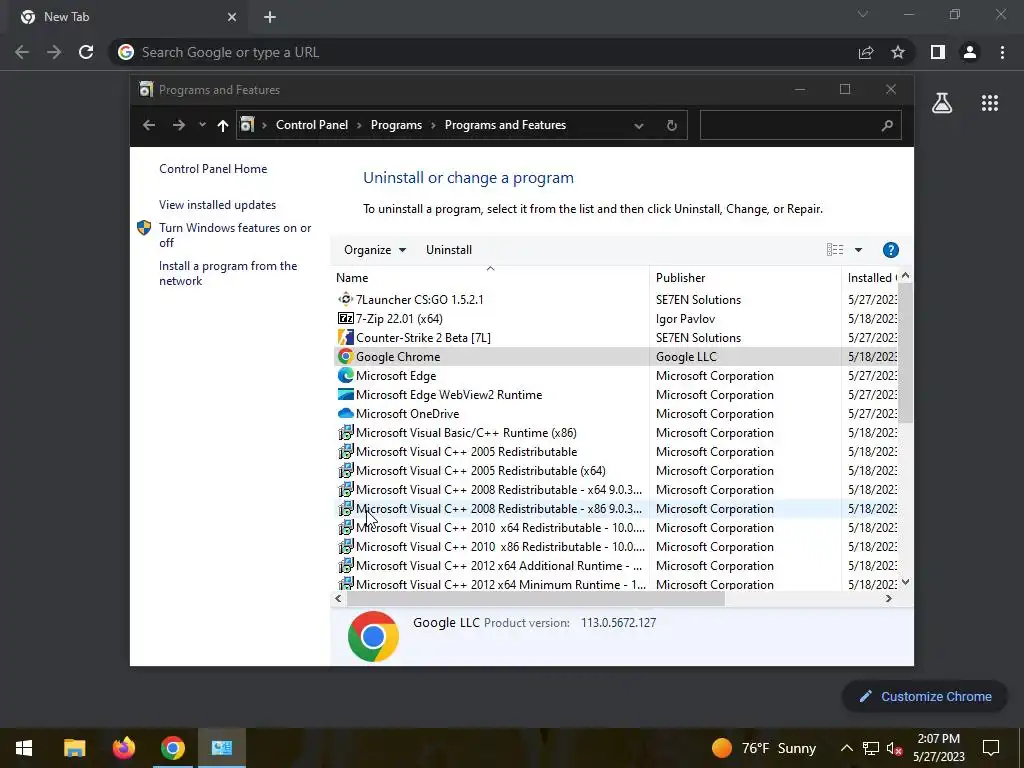The image size is (1024, 768).
Task: Select the Google Chrome row
Action: (x=616, y=357)
